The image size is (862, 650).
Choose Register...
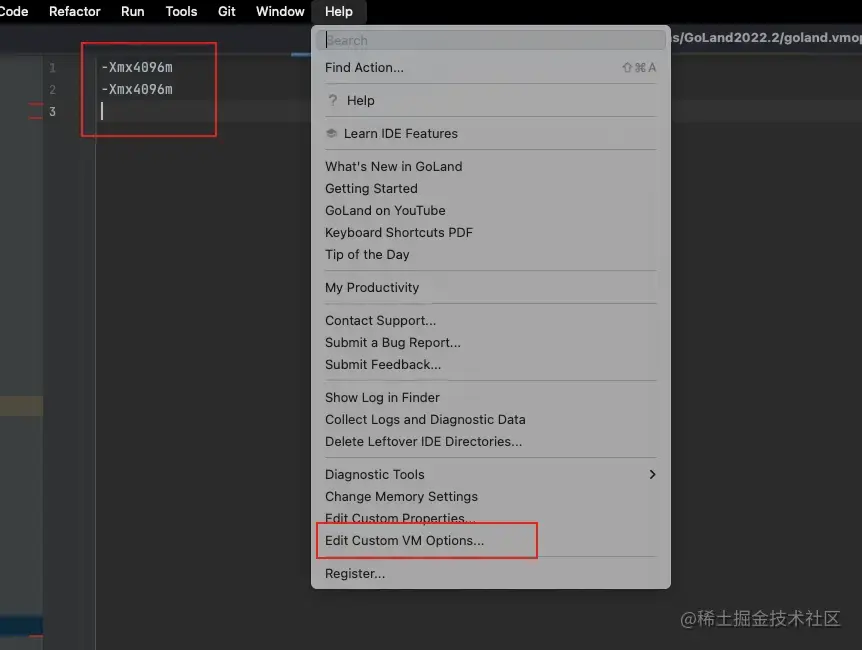click(x=490, y=574)
